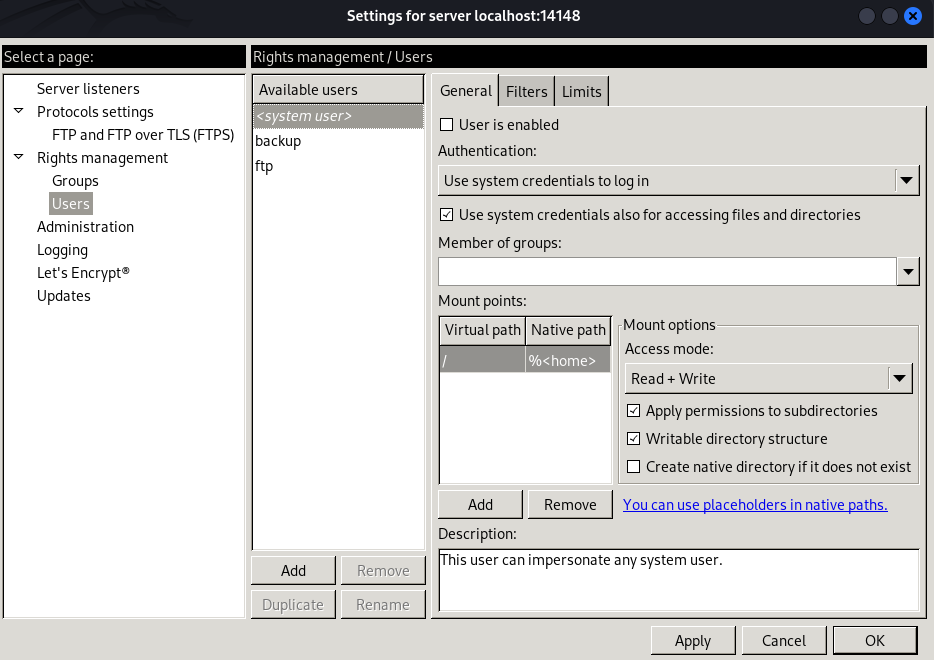Close the server settings window

click(913, 16)
